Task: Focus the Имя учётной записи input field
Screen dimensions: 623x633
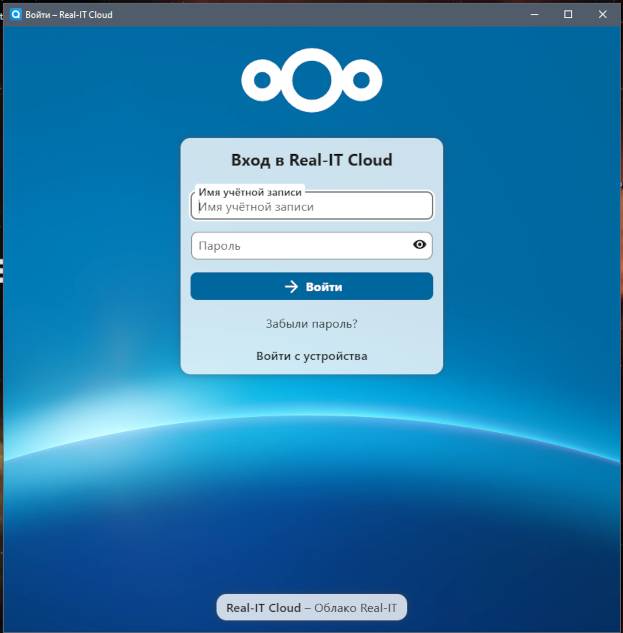Action: (x=312, y=206)
